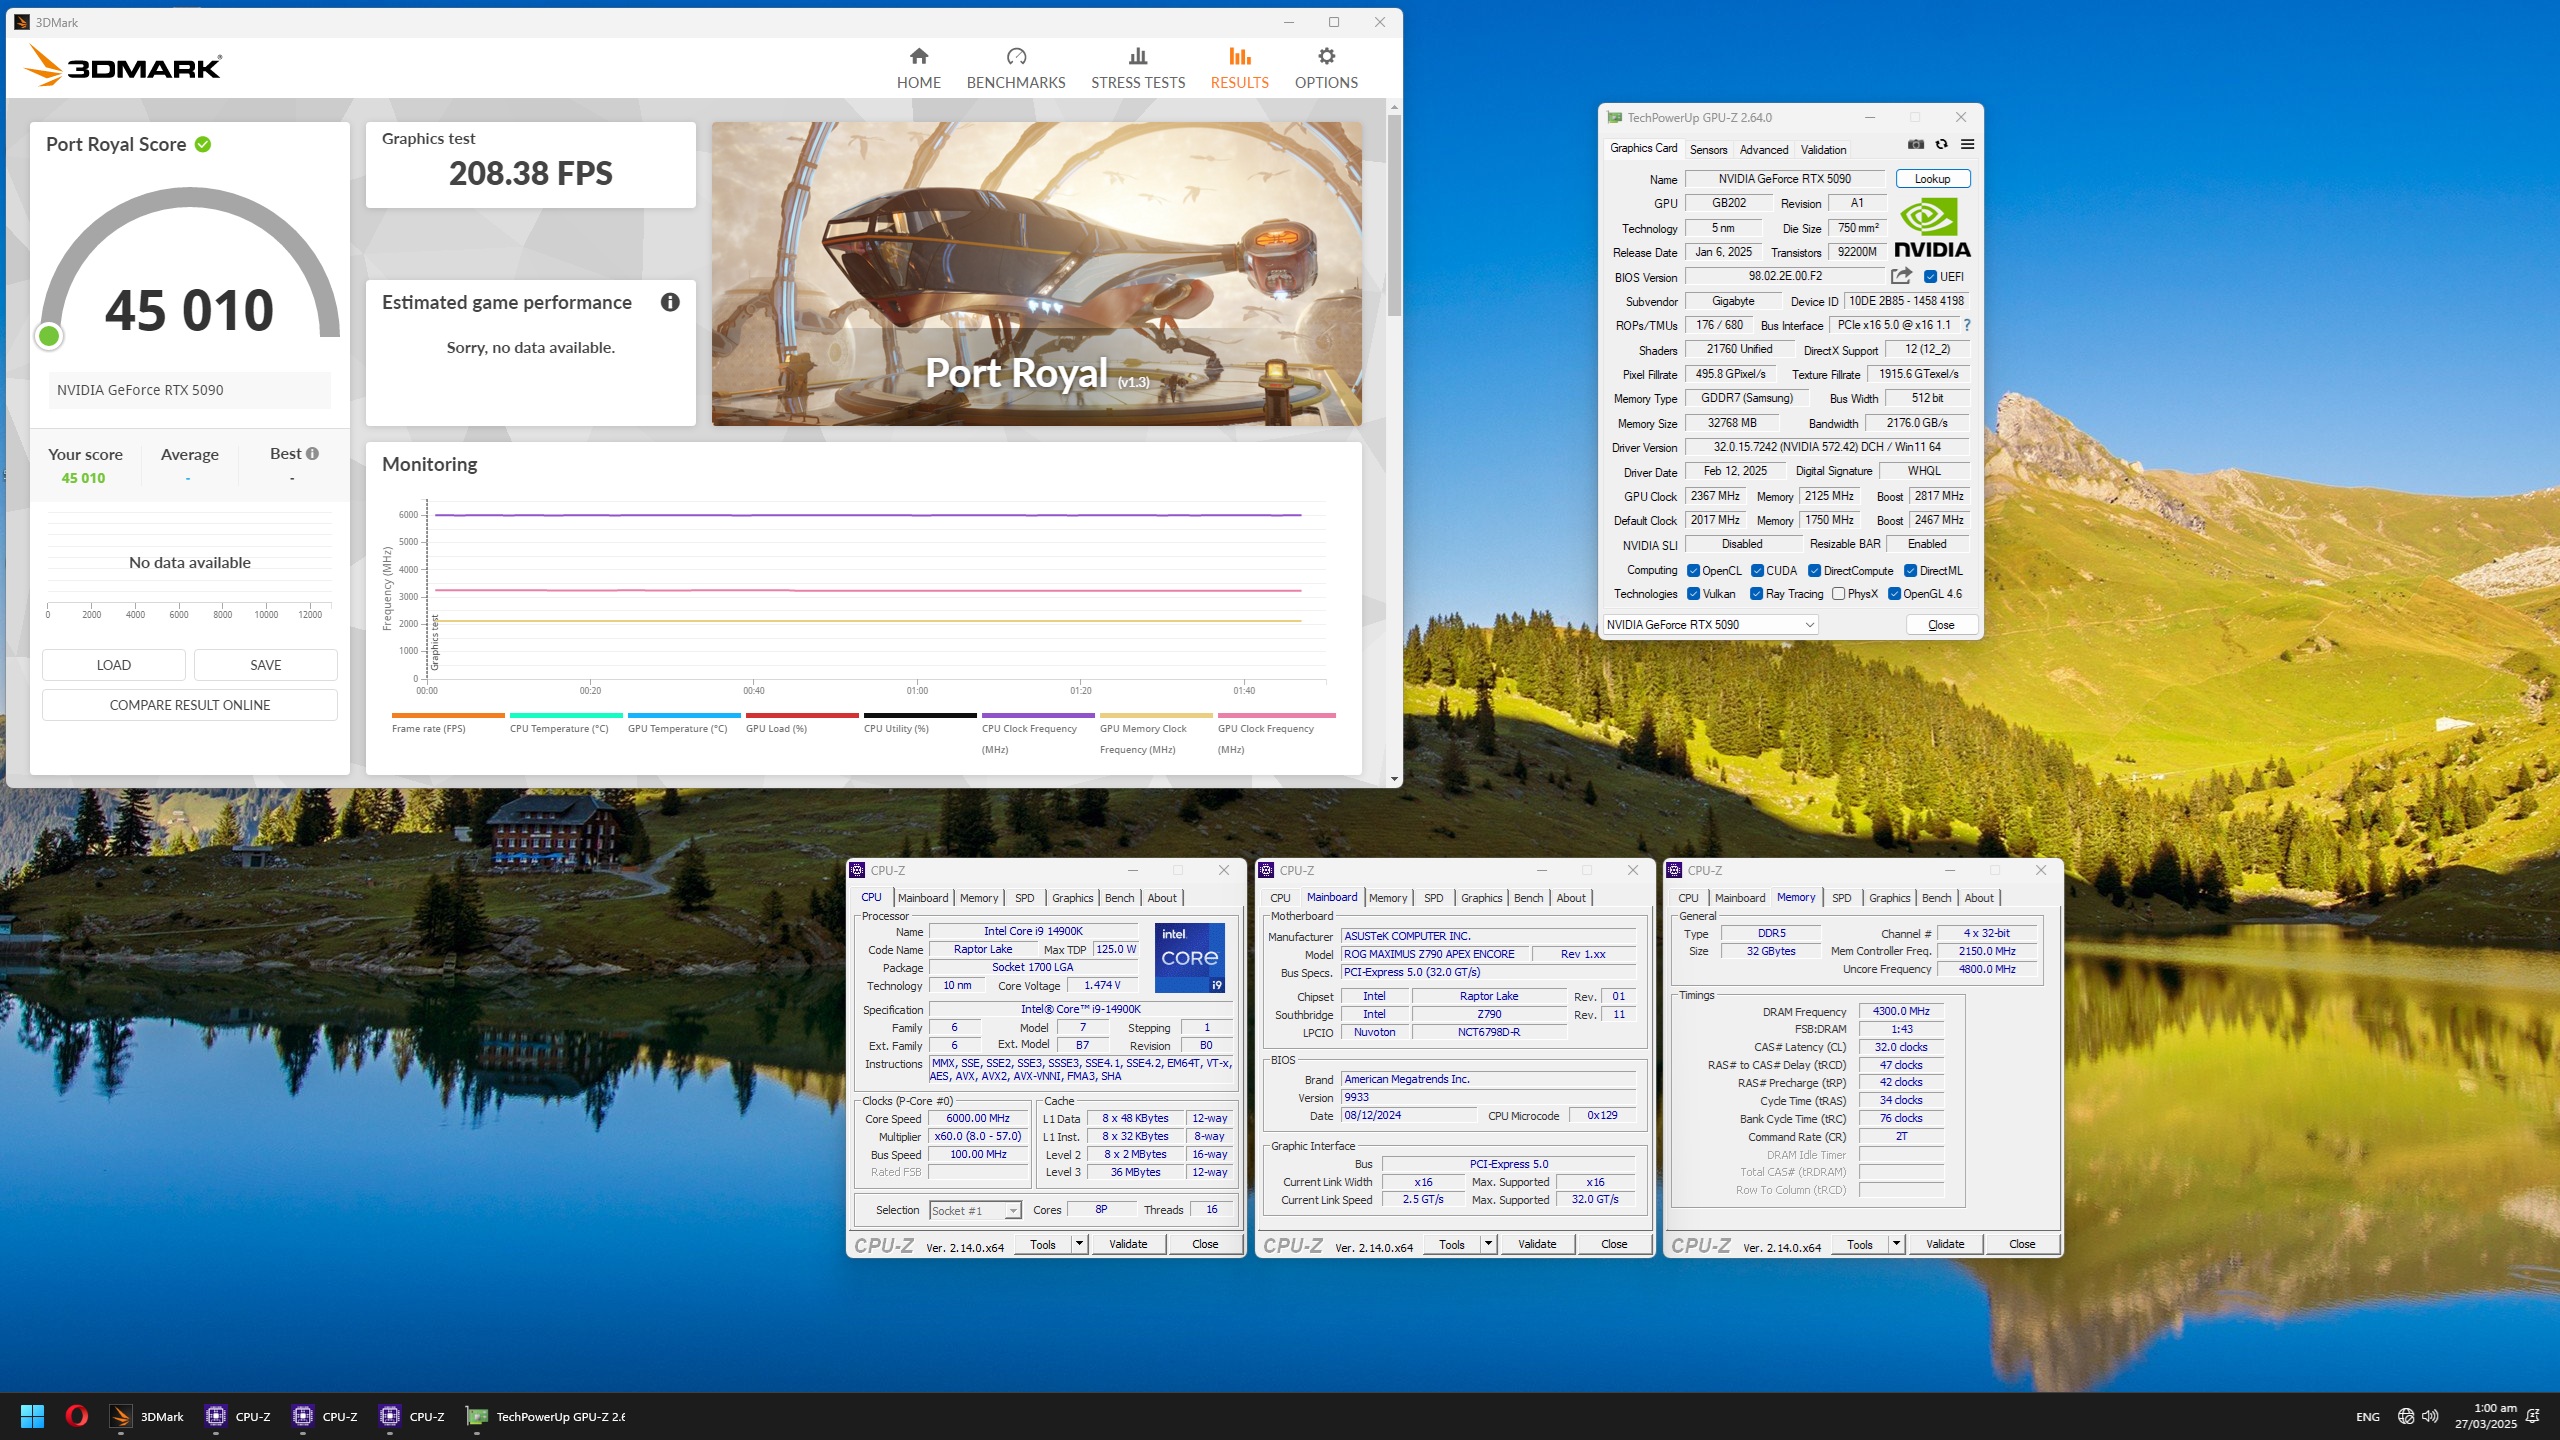Click Tools button in the CPU-Z CPU window
Viewport: 2560px width, 1440px height.
[x=1043, y=1244]
